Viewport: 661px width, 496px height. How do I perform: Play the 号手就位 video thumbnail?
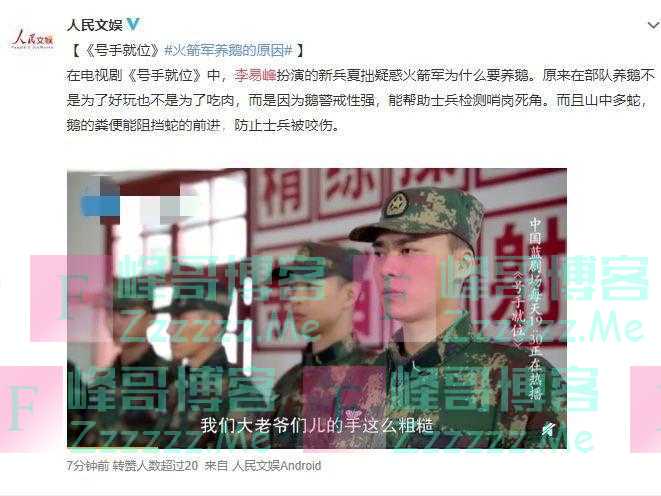pyautogui.click(x=317, y=308)
